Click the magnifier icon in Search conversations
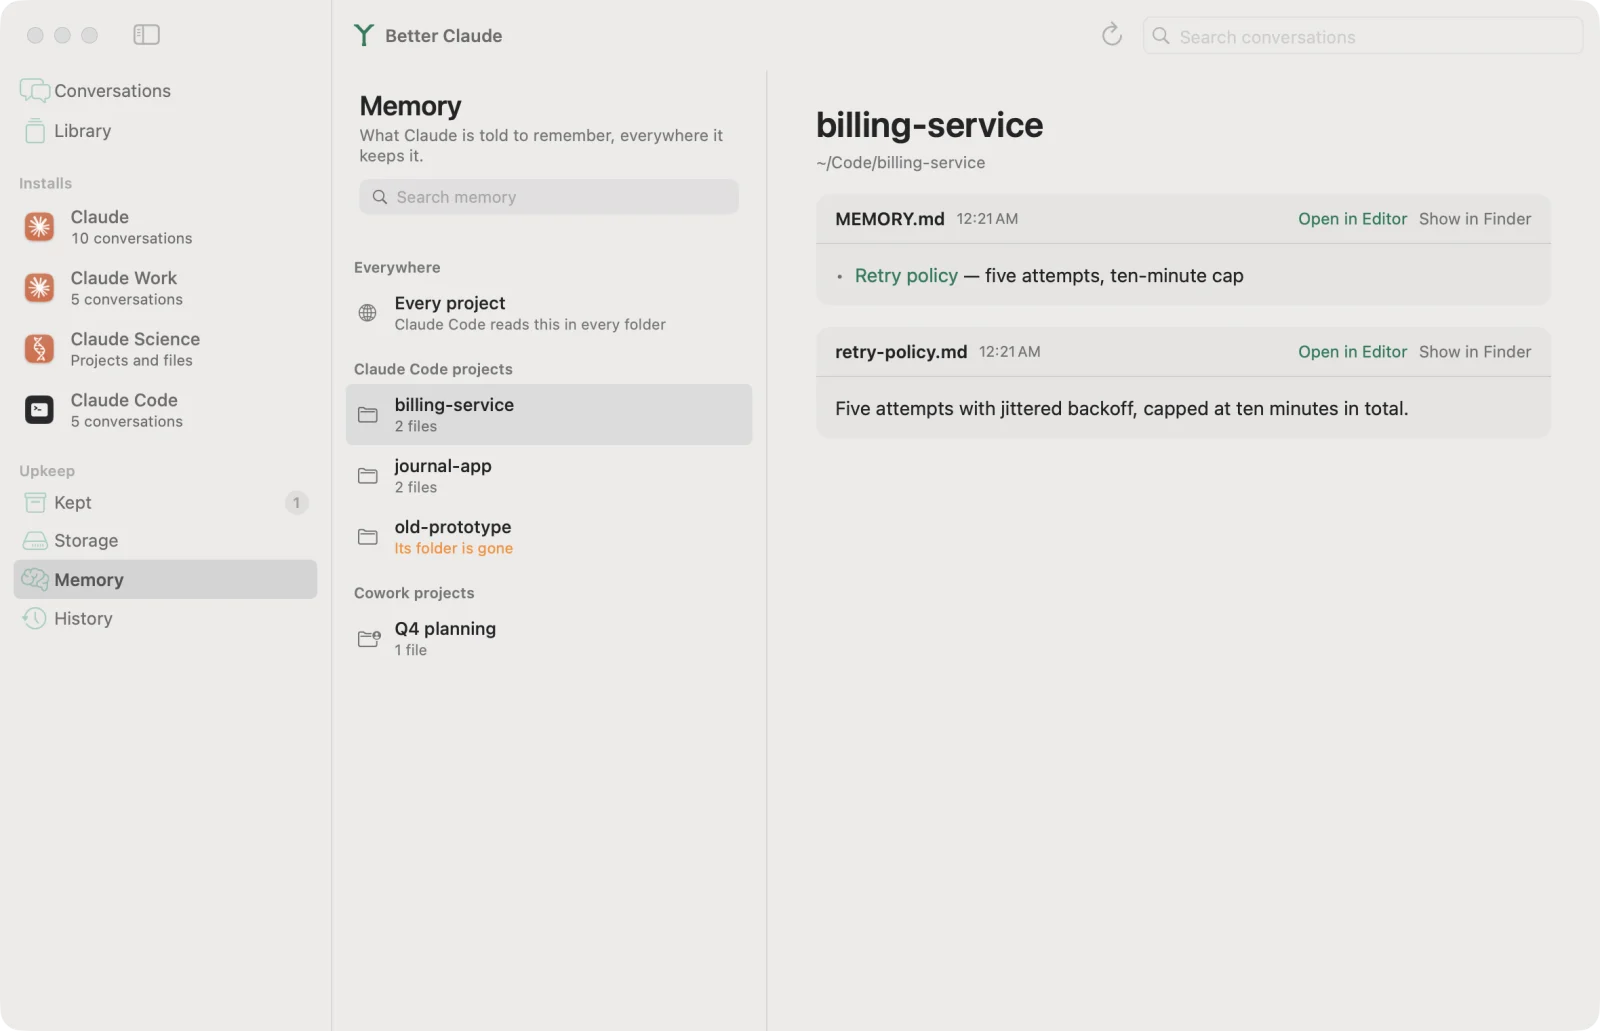 tap(1161, 36)
